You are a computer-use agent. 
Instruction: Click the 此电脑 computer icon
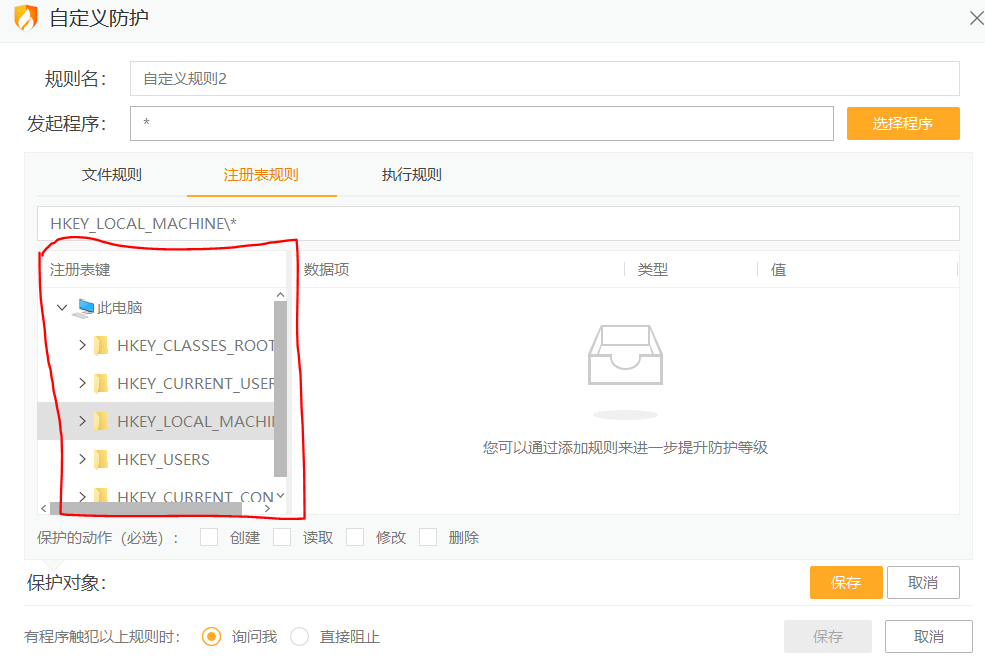(x=84, y=308)
